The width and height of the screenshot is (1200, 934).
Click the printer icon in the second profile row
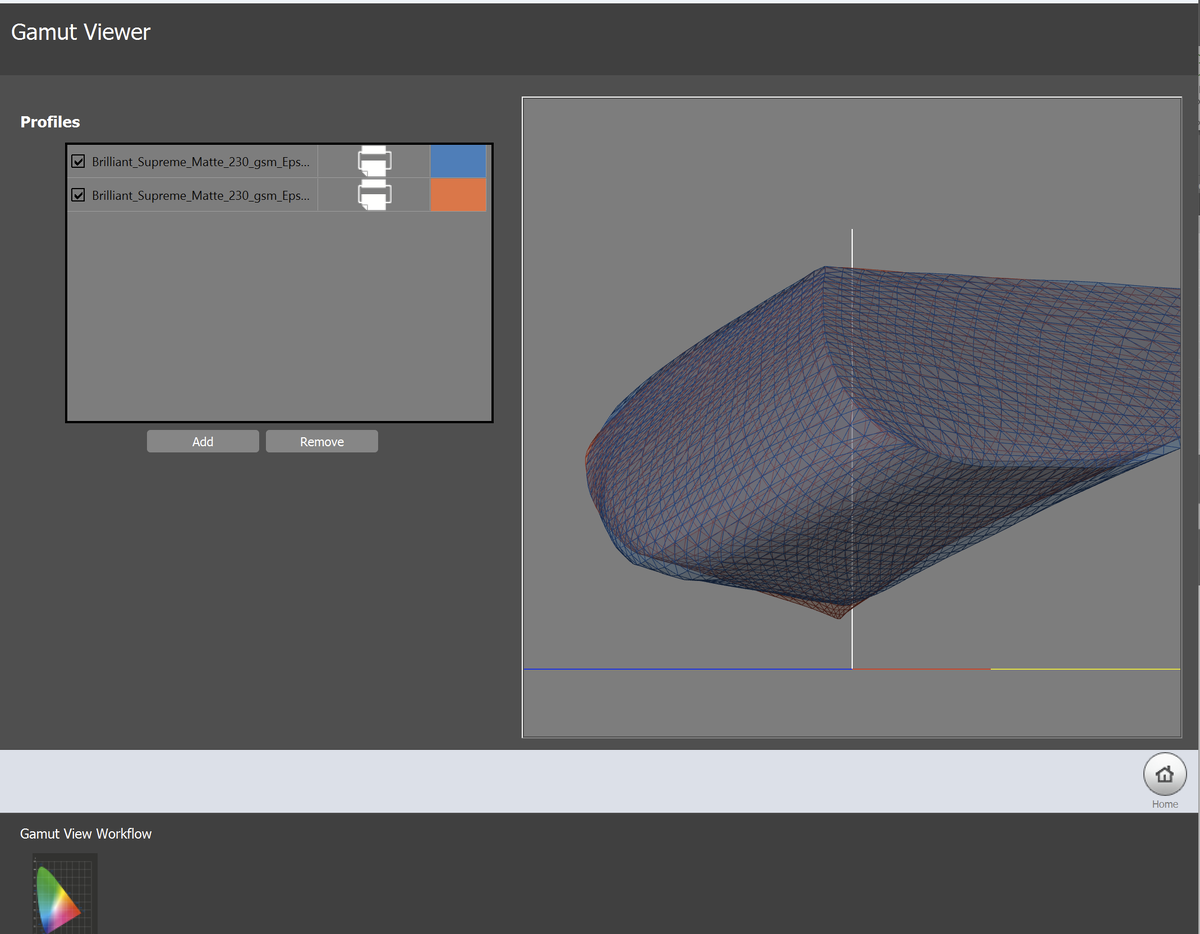[x=374, y=195]
